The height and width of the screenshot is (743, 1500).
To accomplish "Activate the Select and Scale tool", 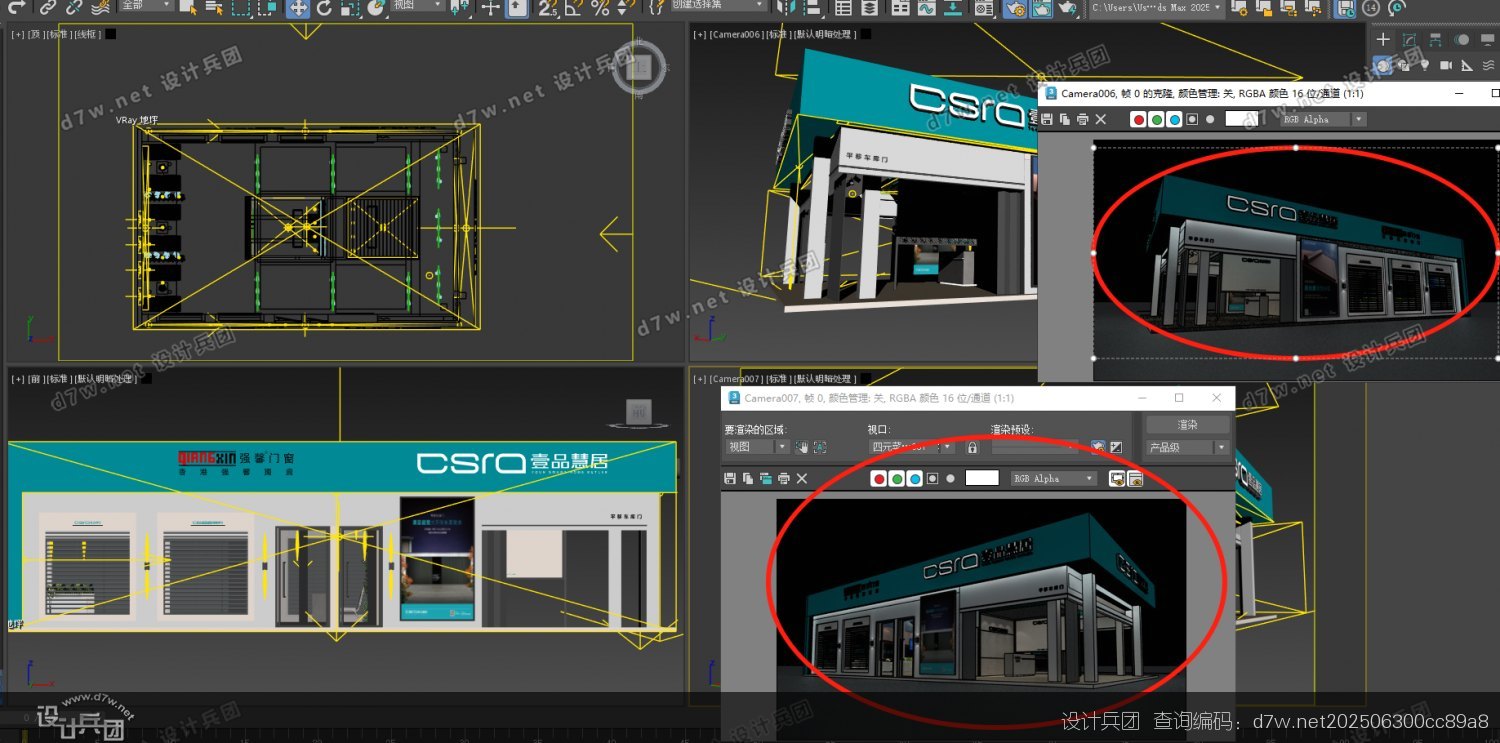I will pos(350,7).
